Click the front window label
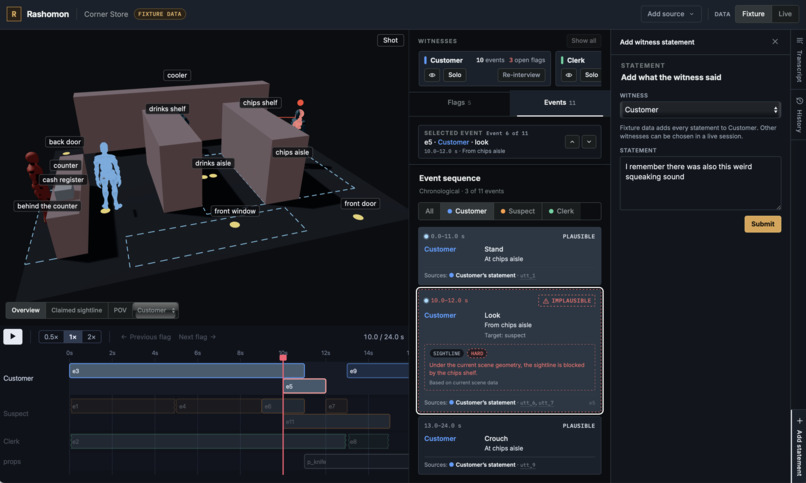This screenshot has height=483, width=806. (235, 211)
